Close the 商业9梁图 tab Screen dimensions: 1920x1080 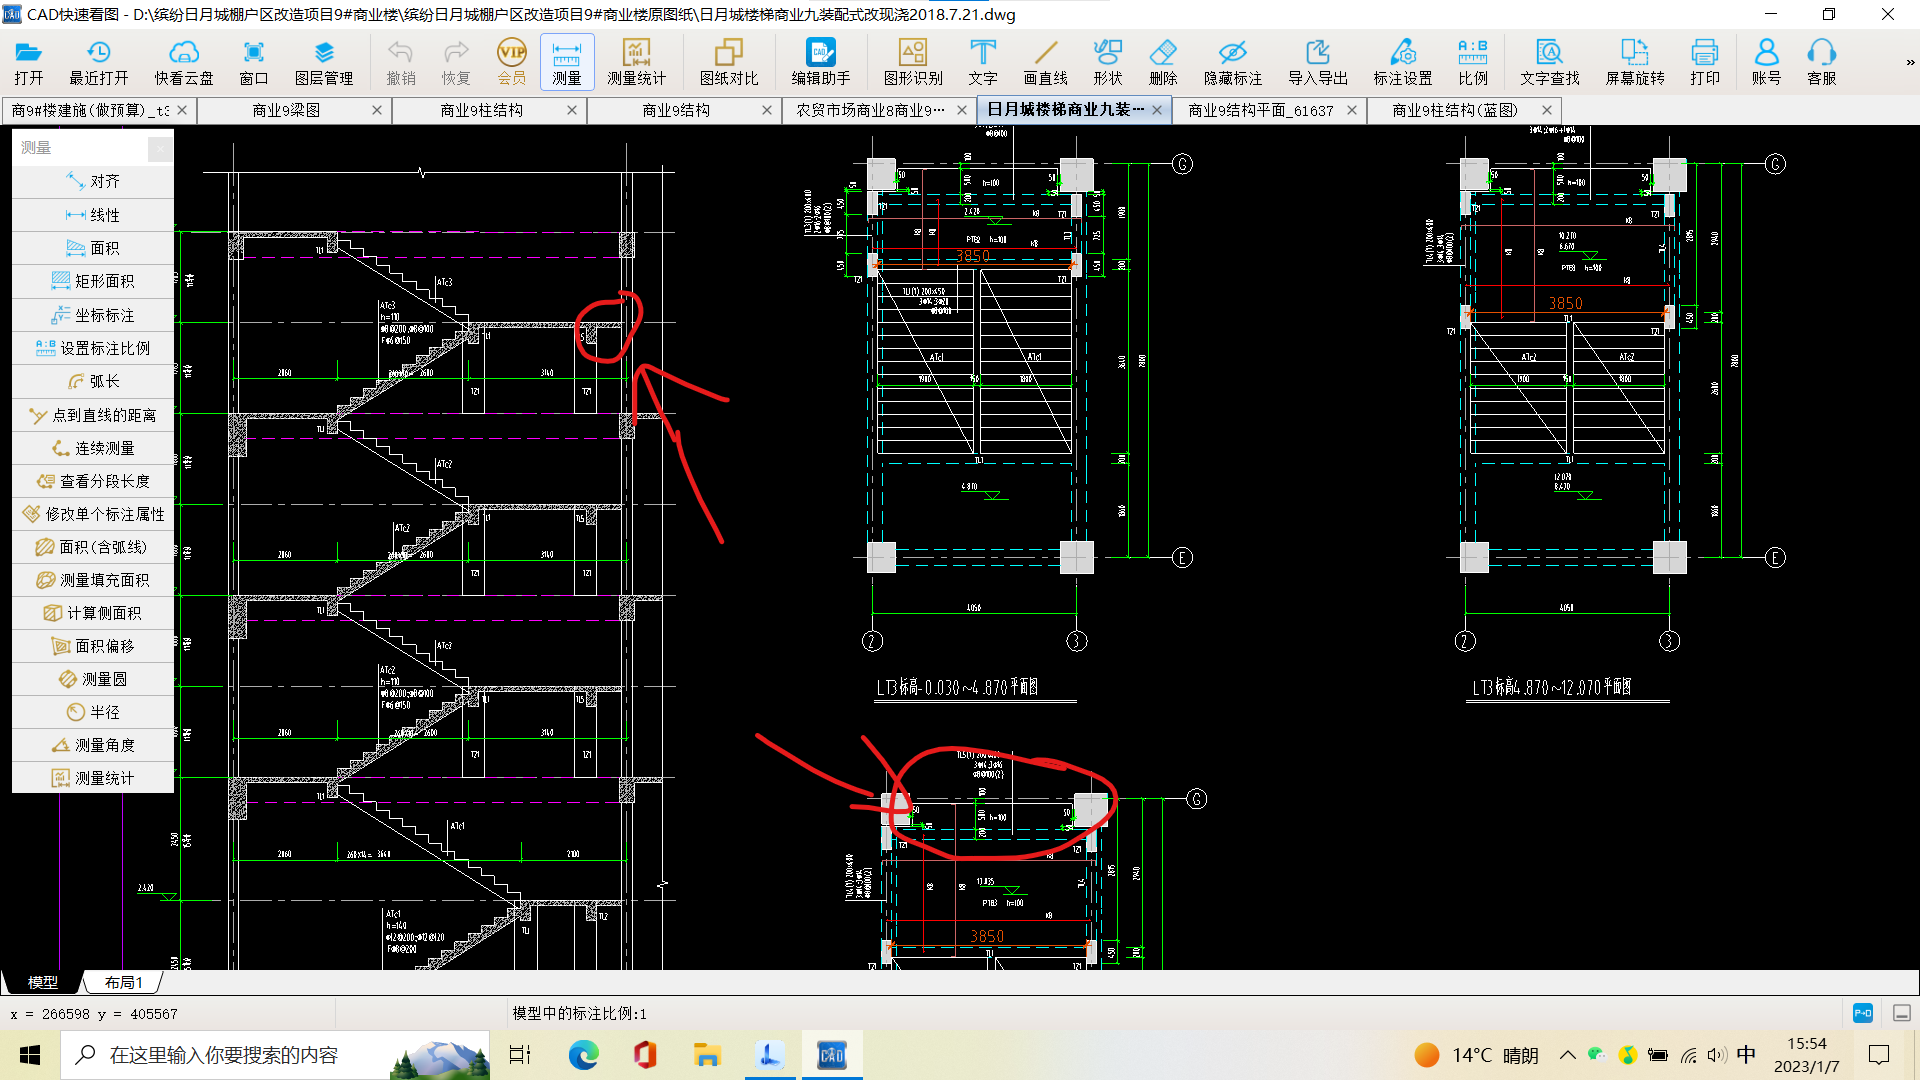377,110
